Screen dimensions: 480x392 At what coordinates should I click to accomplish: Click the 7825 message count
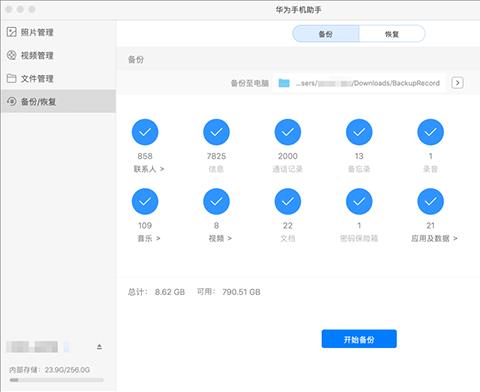pos(216,156)
